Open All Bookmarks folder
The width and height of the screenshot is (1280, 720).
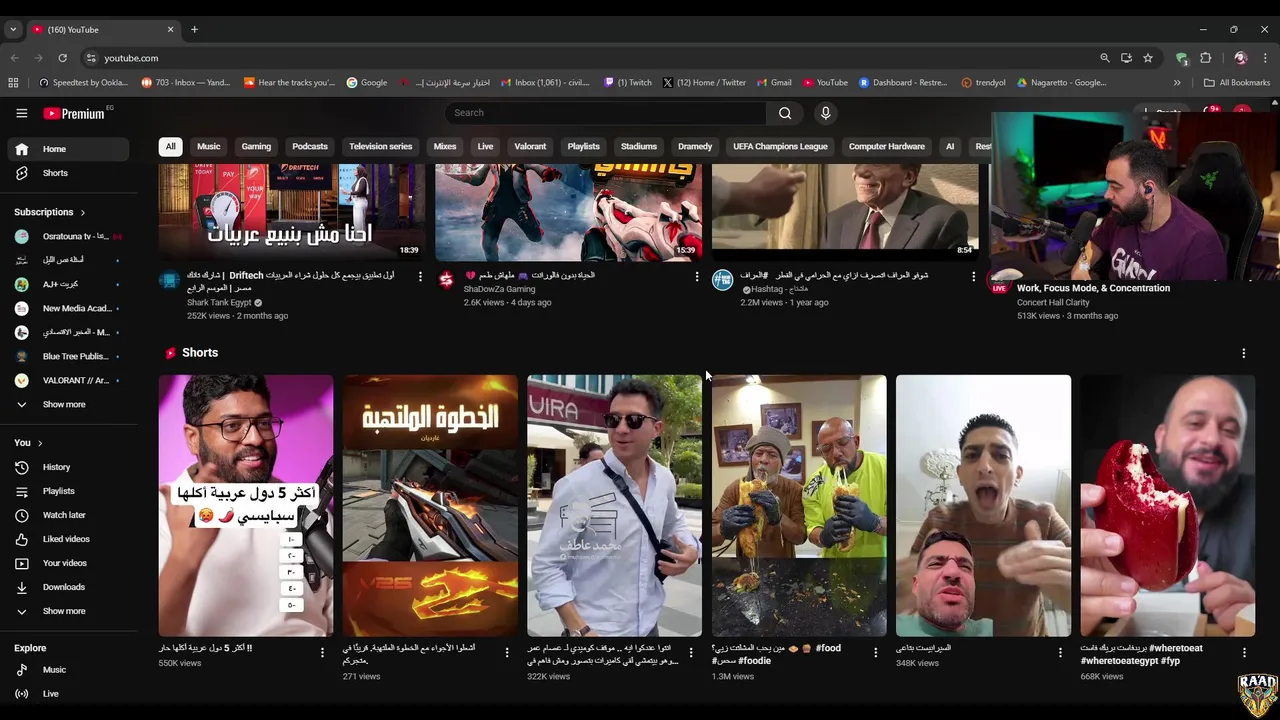tap(1237, 83)
